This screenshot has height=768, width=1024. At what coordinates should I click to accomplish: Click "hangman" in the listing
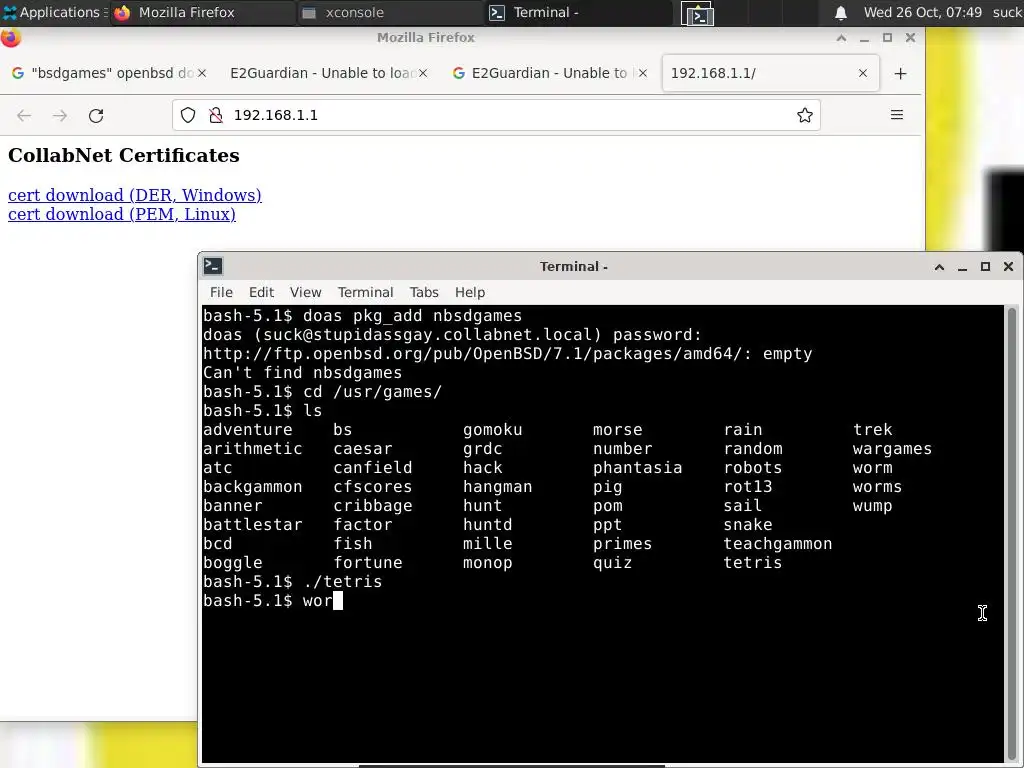pyautogui.click(x=498, y=487)
